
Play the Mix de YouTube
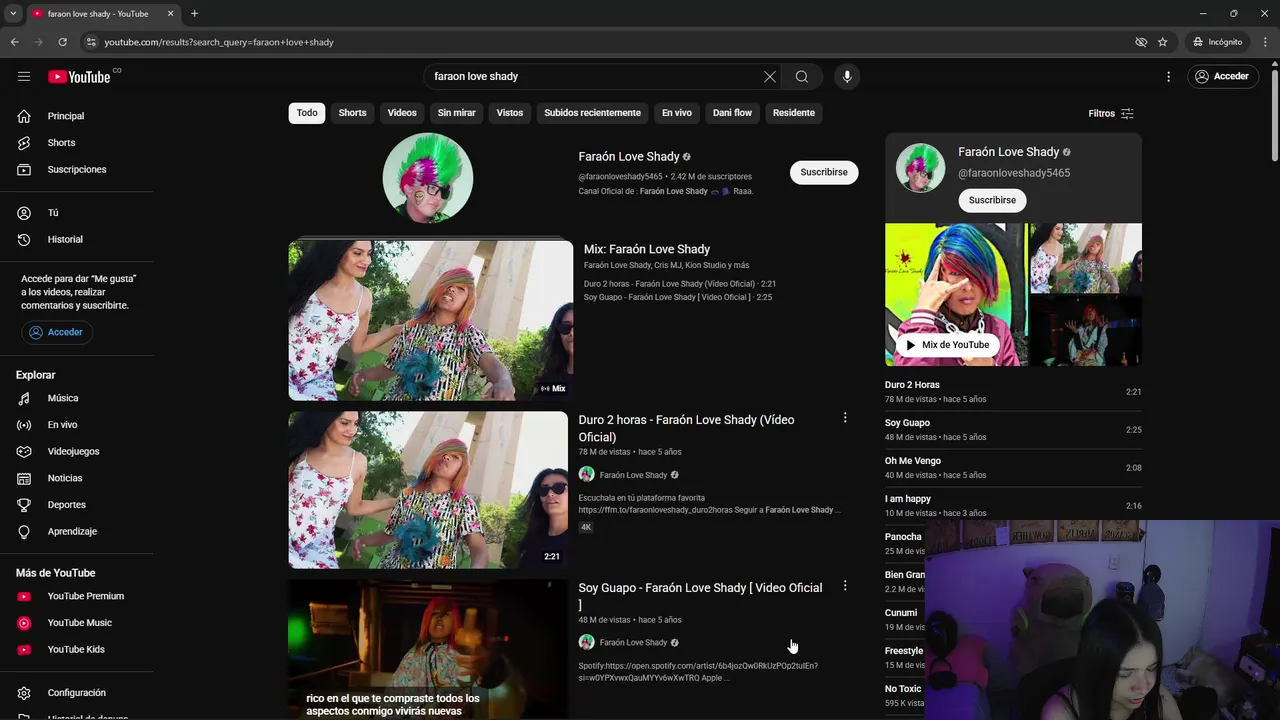[x=947, y=345]
